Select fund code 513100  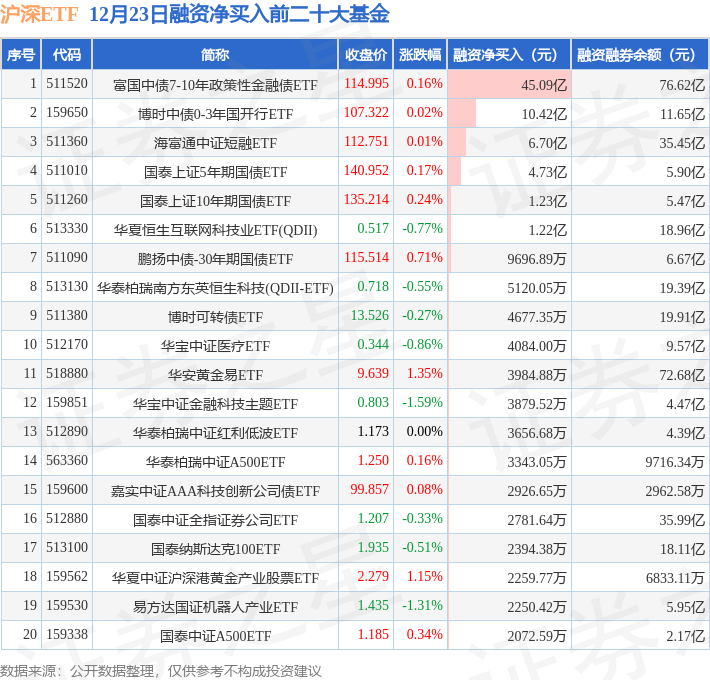click(67, 547)
